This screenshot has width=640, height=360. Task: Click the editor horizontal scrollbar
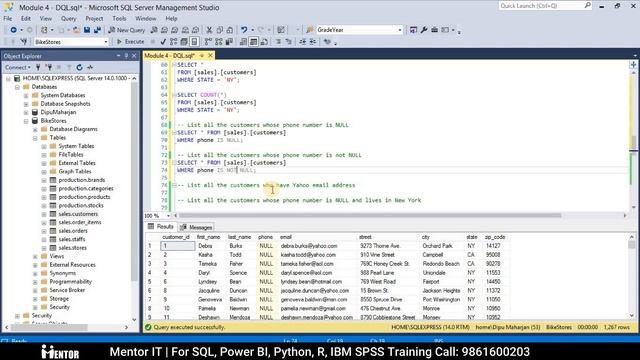369,216
